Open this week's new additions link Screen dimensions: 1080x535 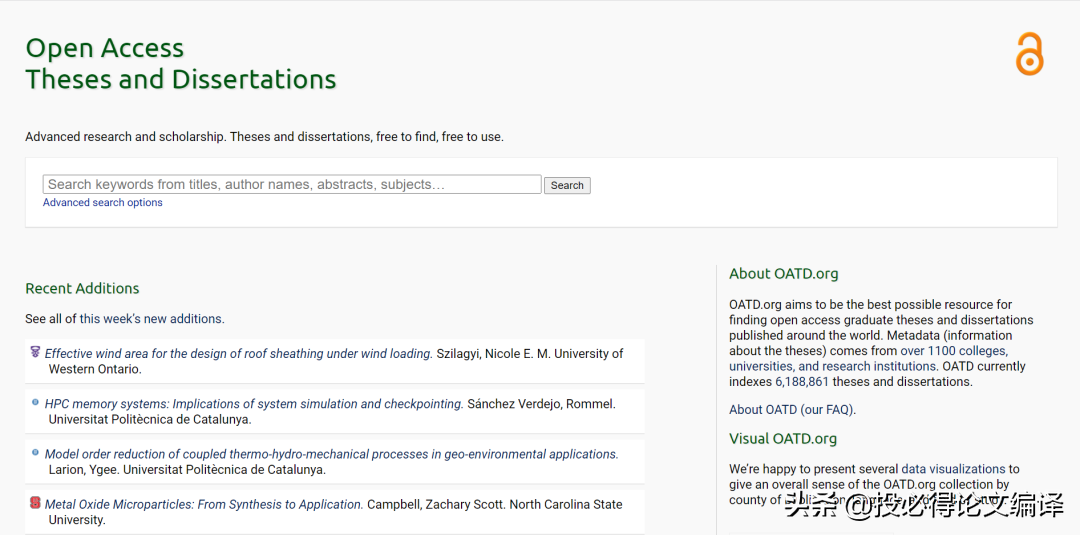click(x=151, y=319)
